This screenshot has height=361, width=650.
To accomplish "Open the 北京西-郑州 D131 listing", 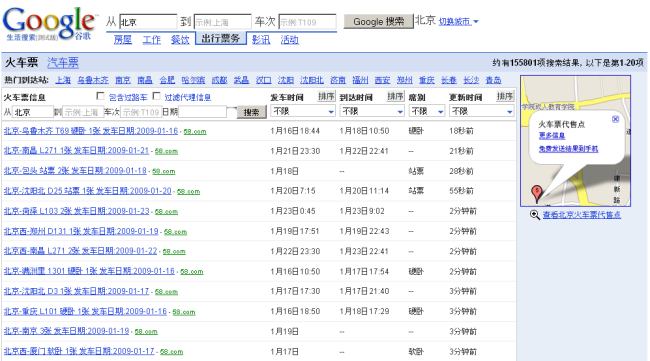I will (x=81, y=231).
